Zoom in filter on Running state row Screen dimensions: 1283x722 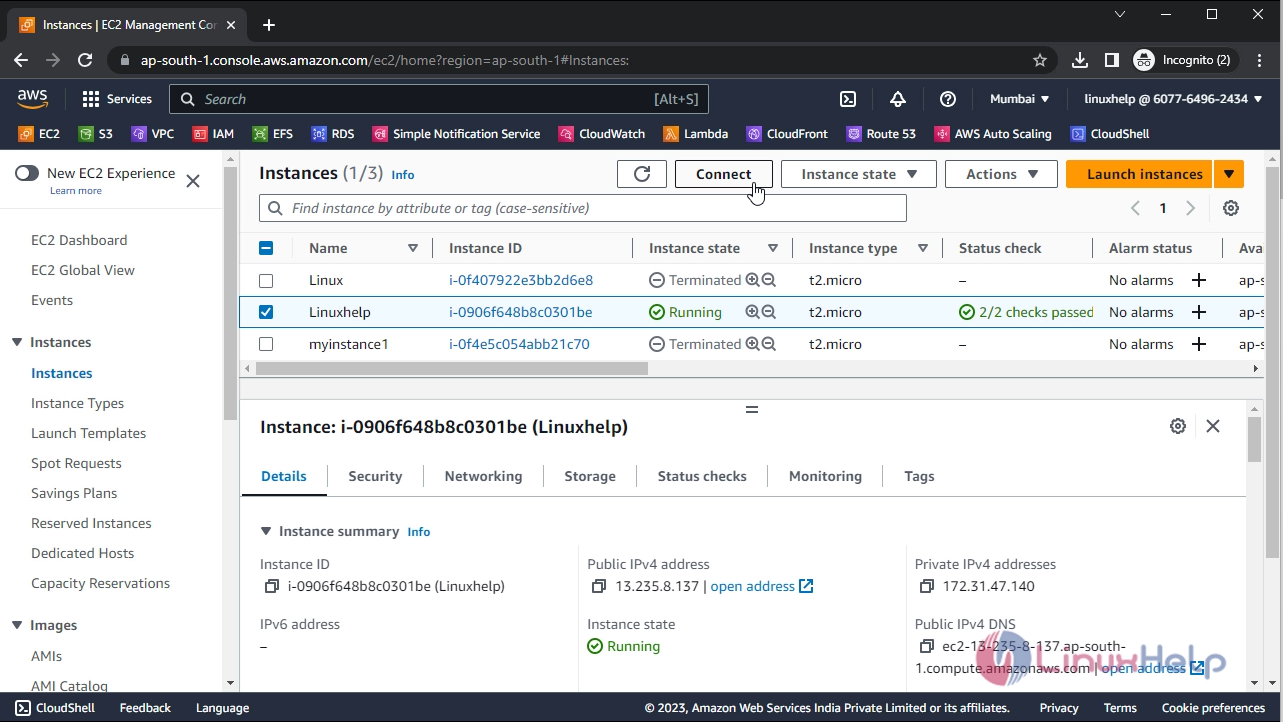(x=752, y=312)
